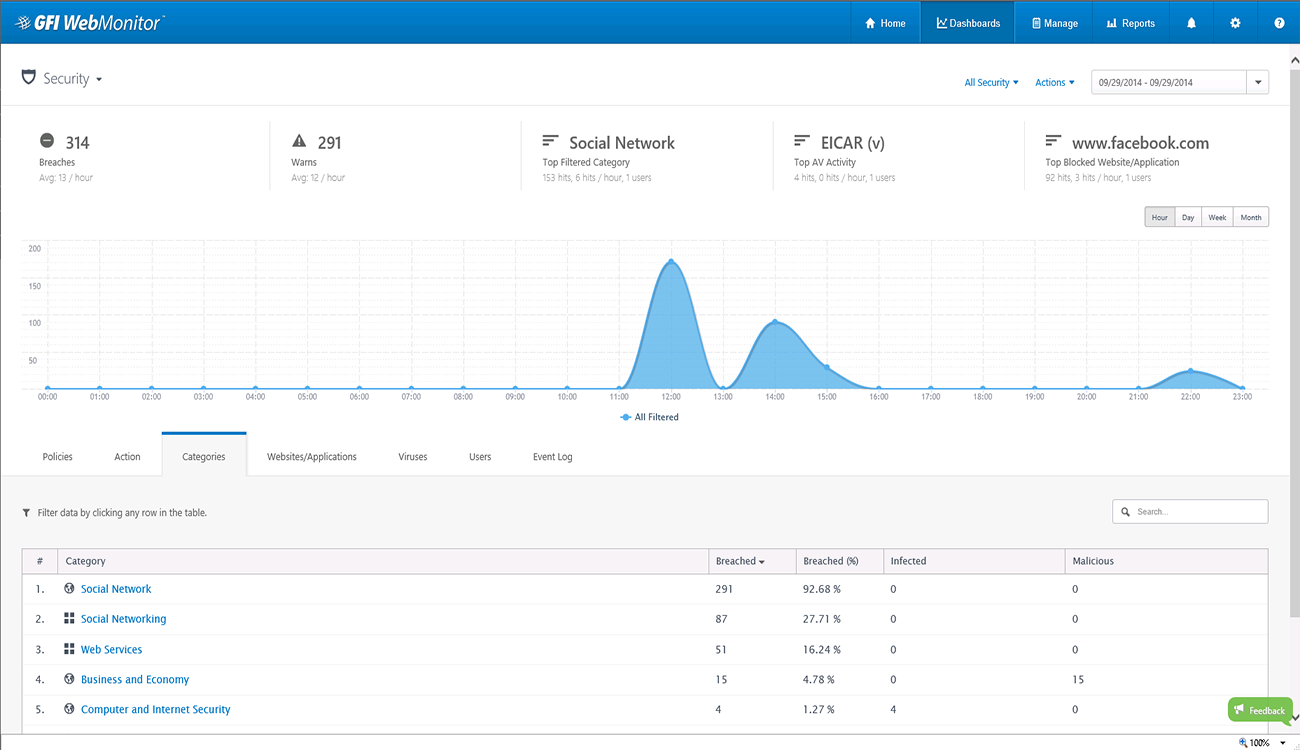The width and height of the screenshot is (1300, 750).
Task: Open Computer and Internet Security link
Action: point(156,709)
